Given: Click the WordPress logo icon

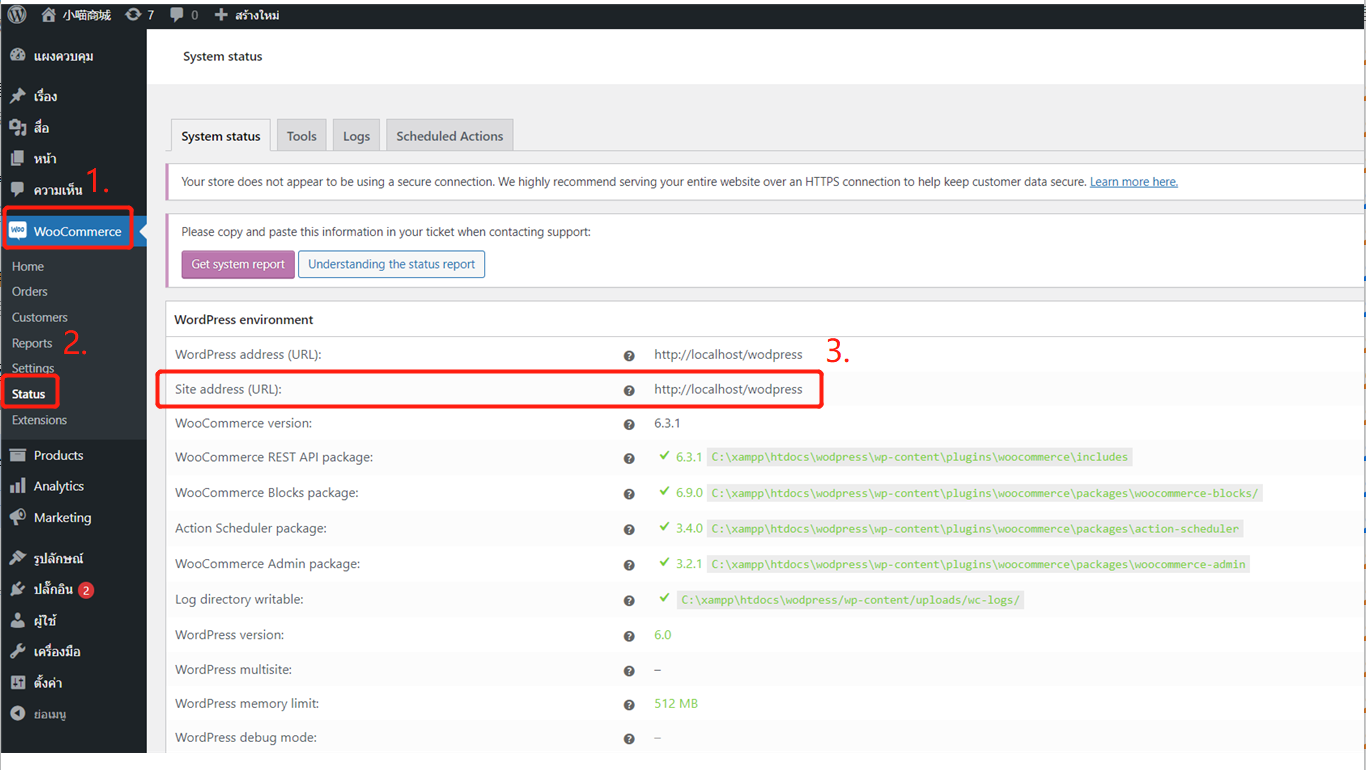Looking at the screenshot, I should [x=17, y=15].
